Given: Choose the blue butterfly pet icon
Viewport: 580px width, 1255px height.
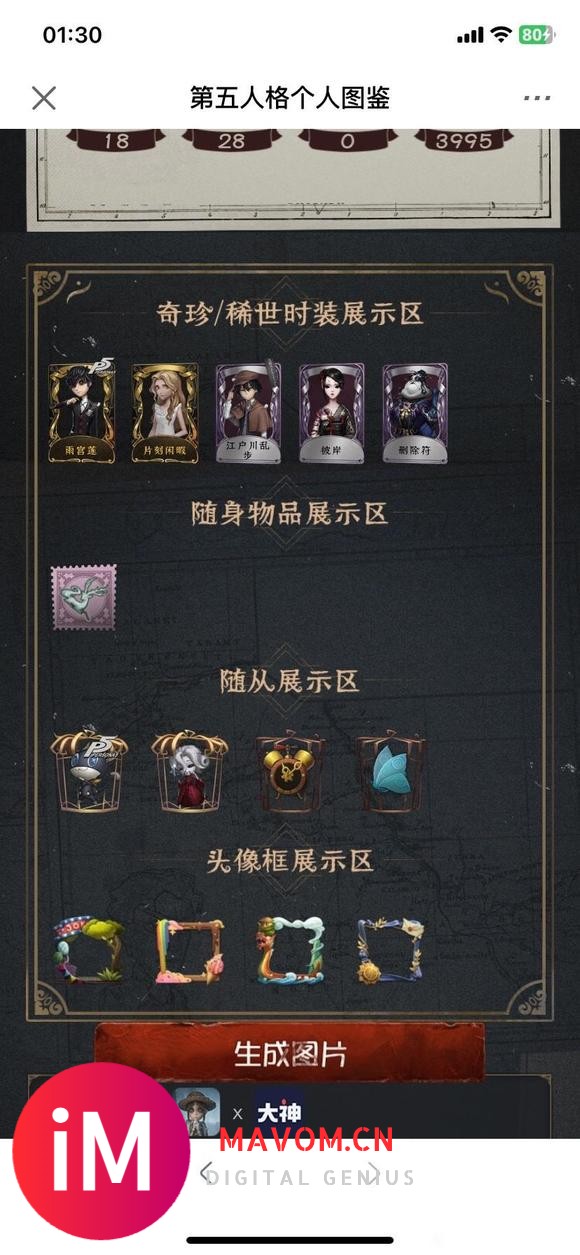Looking at the screenshot, I should click(391, 772).
